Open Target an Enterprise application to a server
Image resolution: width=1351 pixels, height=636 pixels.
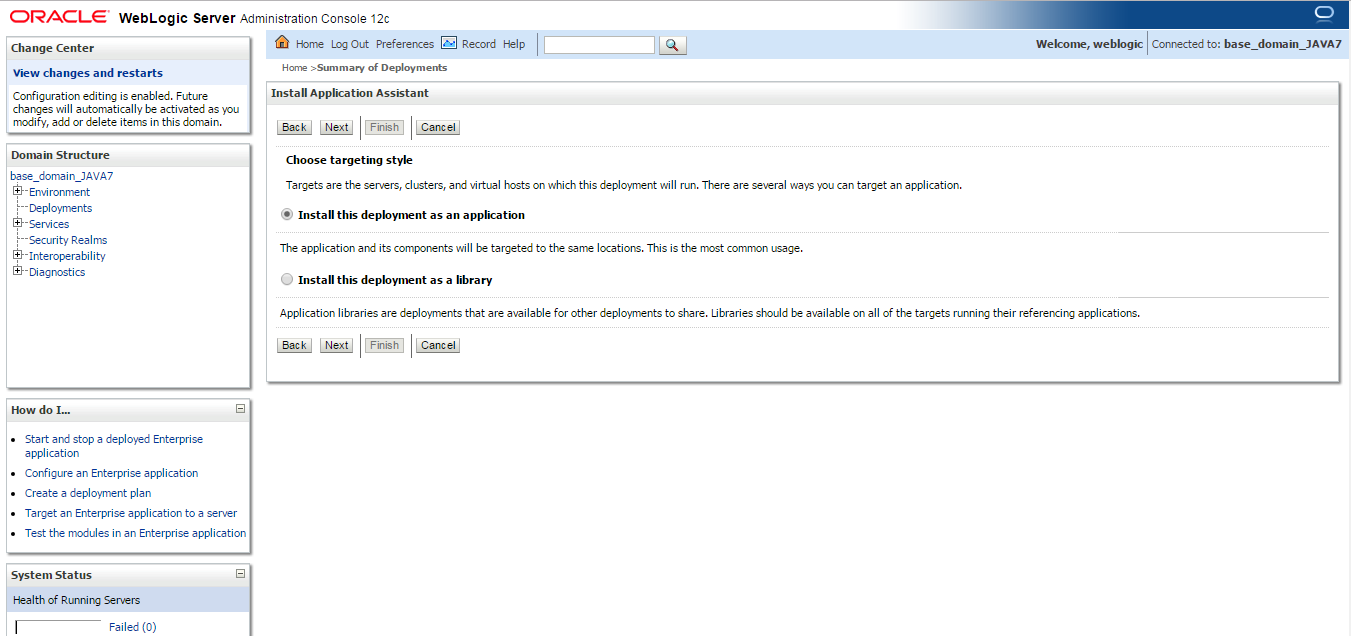click(x=131, y=513)
